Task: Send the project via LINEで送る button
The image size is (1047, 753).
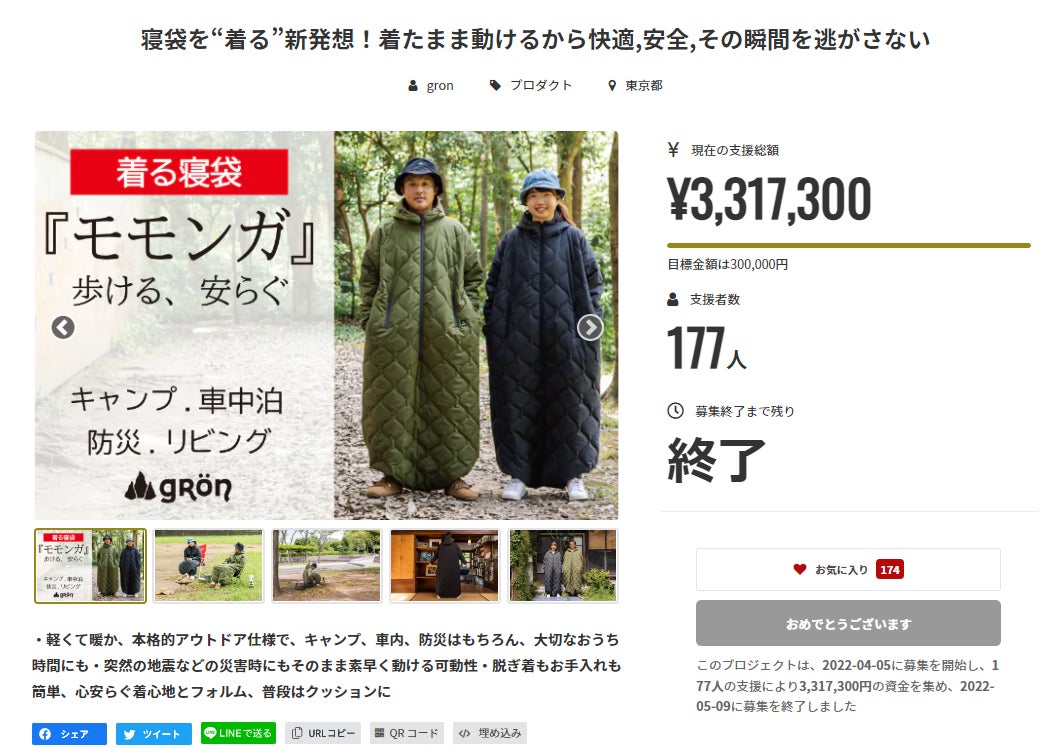Action: [238, 733]
